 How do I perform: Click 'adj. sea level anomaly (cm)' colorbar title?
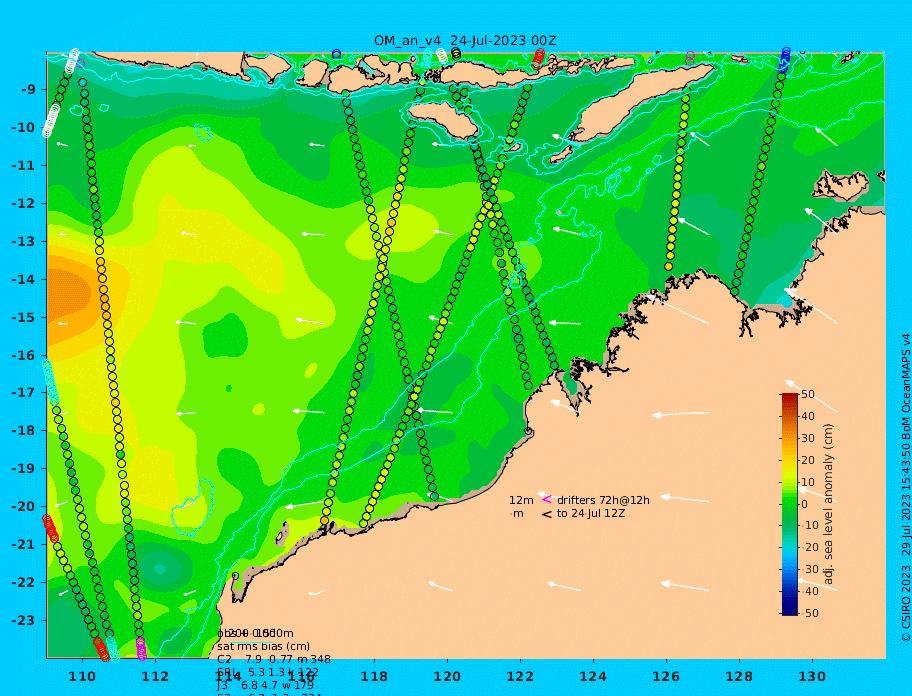[828, 504]
